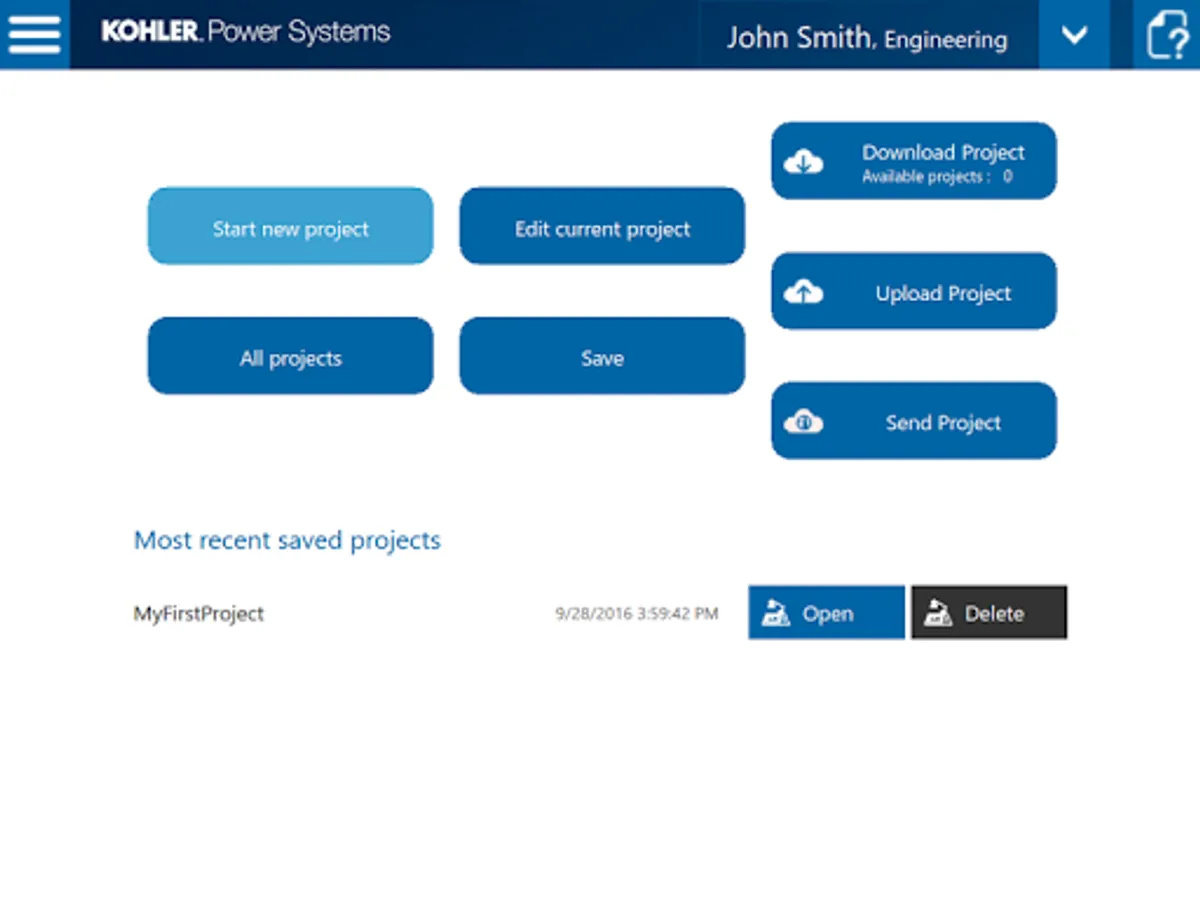
Task: View All projects
Action: point(290,357)
